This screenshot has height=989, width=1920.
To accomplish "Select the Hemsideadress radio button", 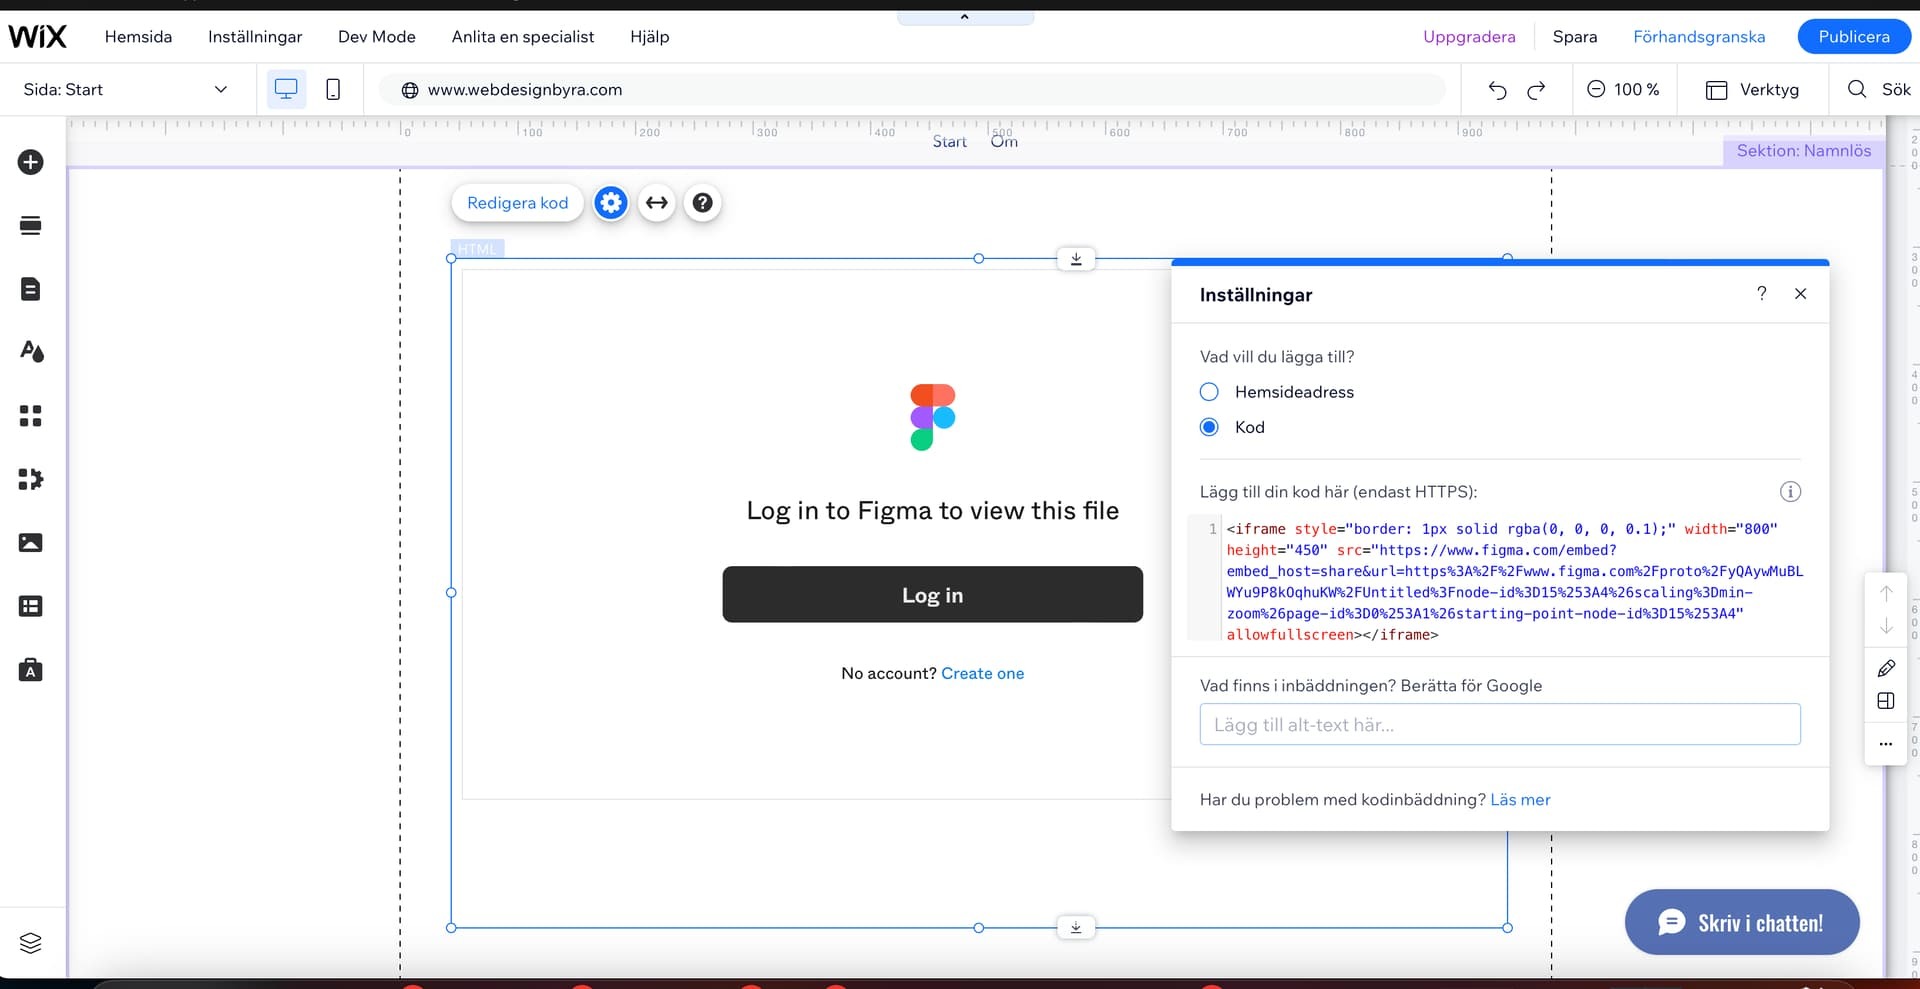I will tap(1209, 392).
